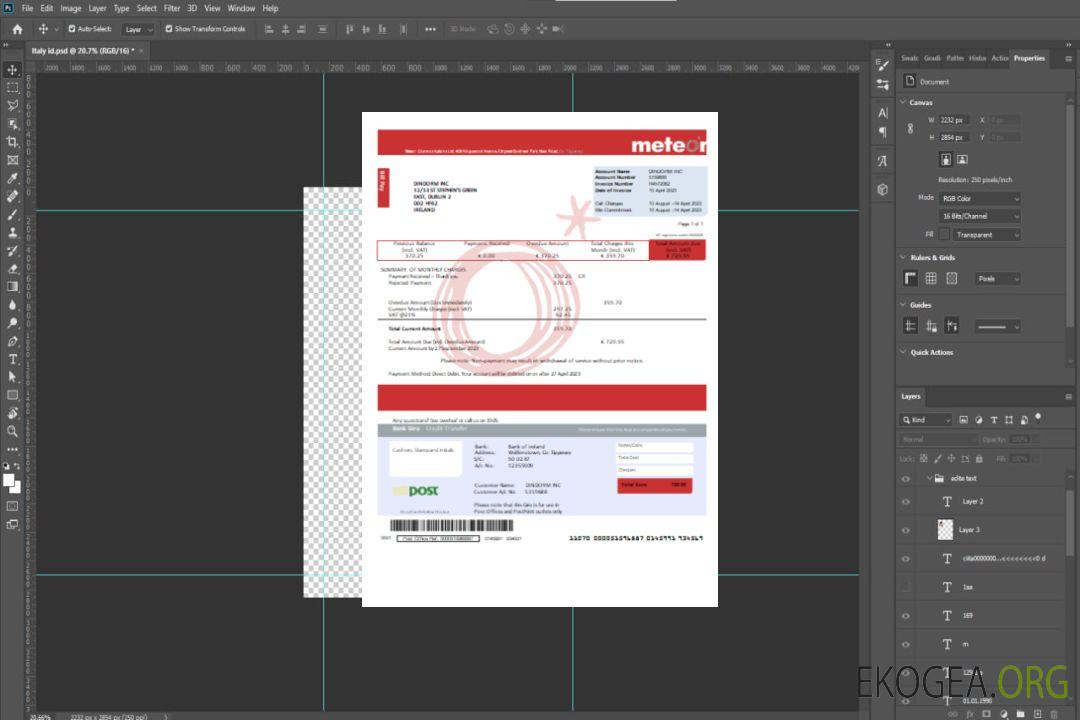Toggle Show Transform Controls checkbox
The image size is (1080, 720).
point(169,29)
